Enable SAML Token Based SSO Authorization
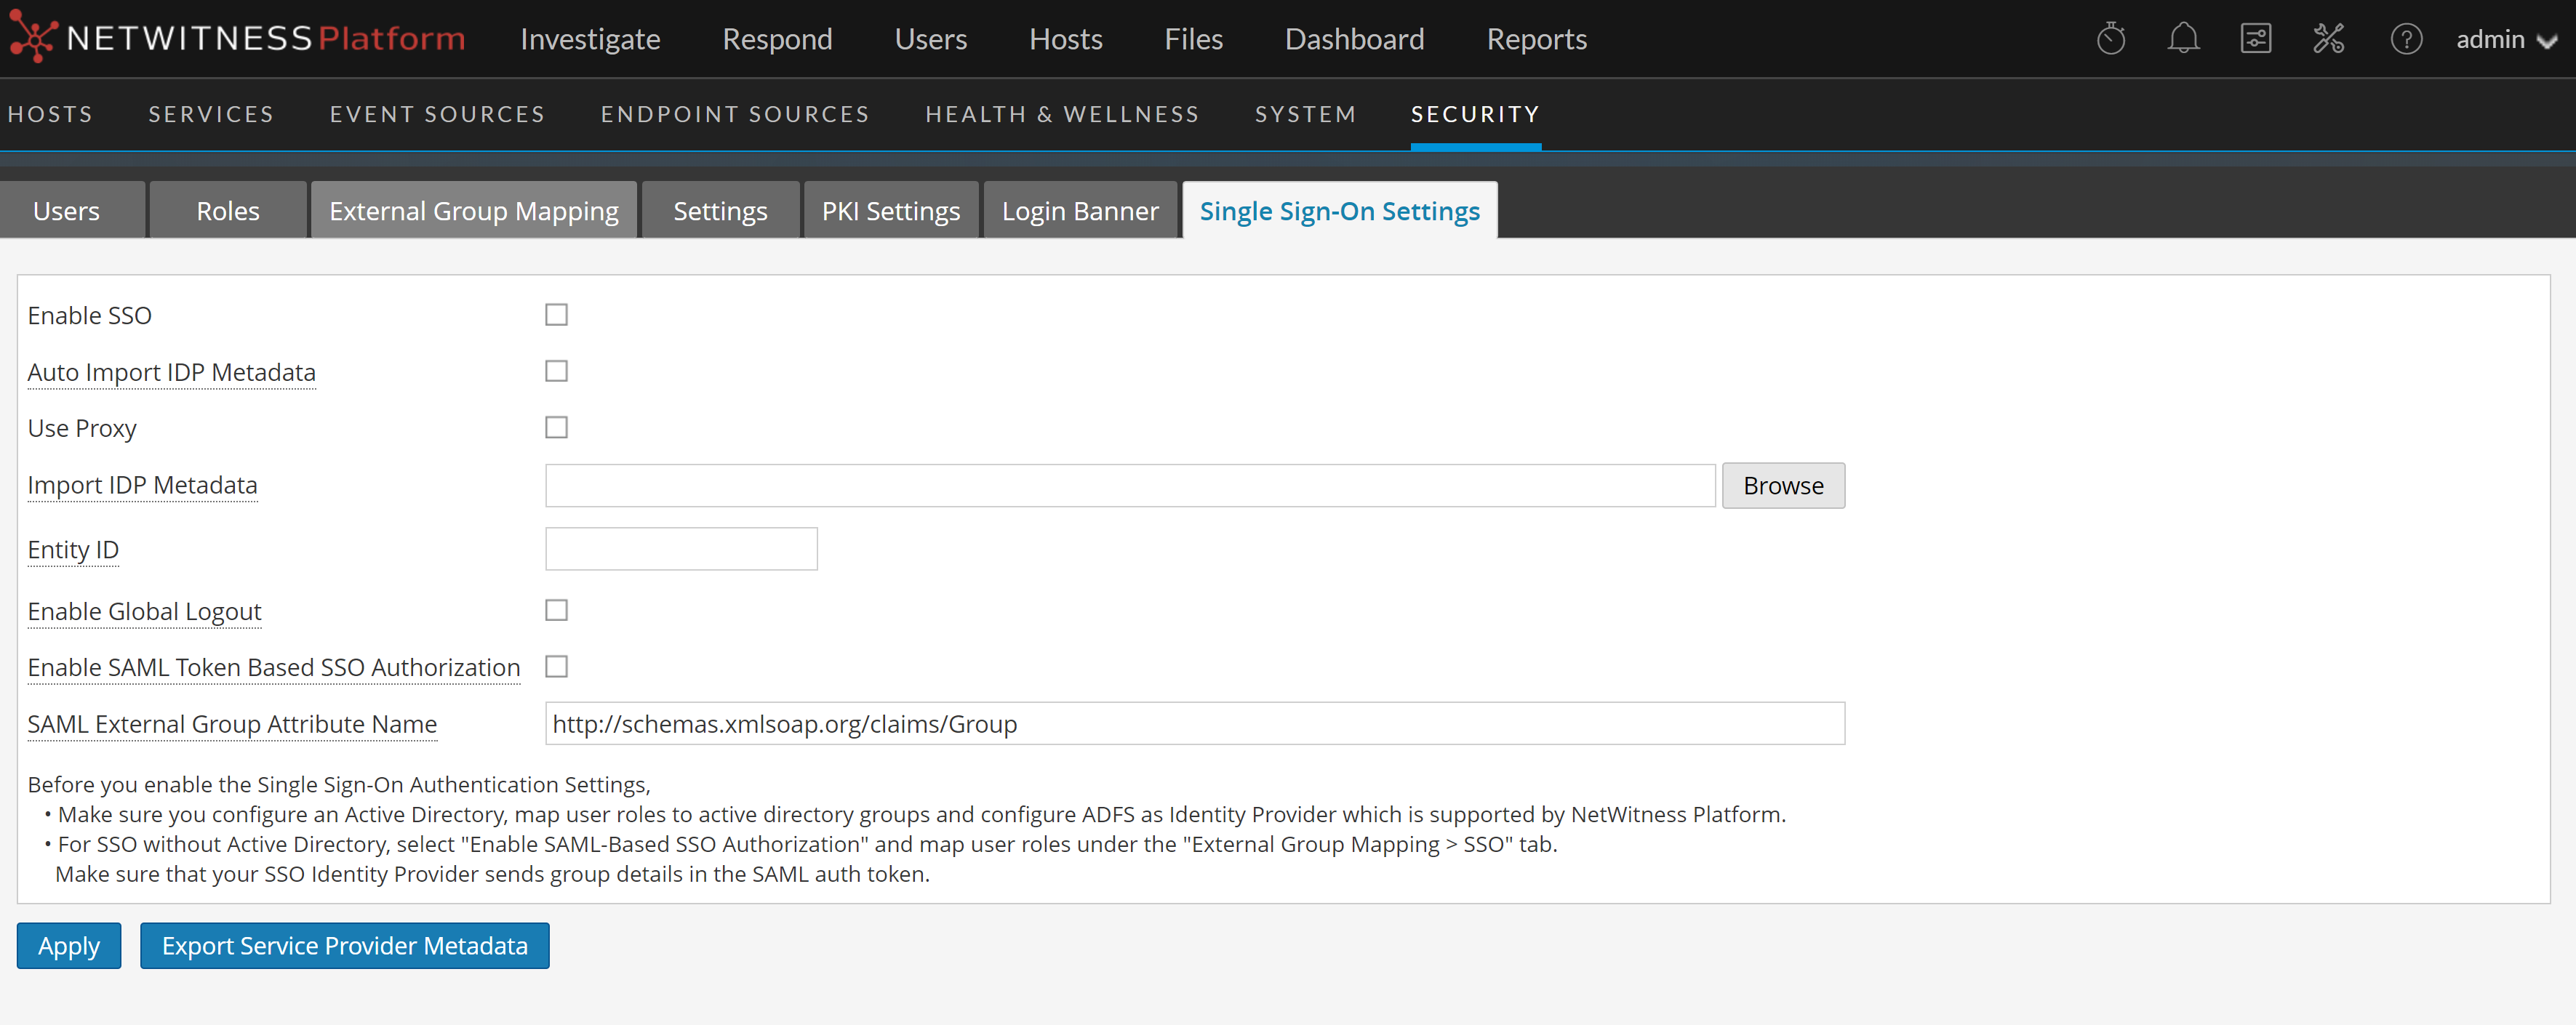Image resolution: width=2576 pixels, height=1025 pixels. [x=556, y=666]
